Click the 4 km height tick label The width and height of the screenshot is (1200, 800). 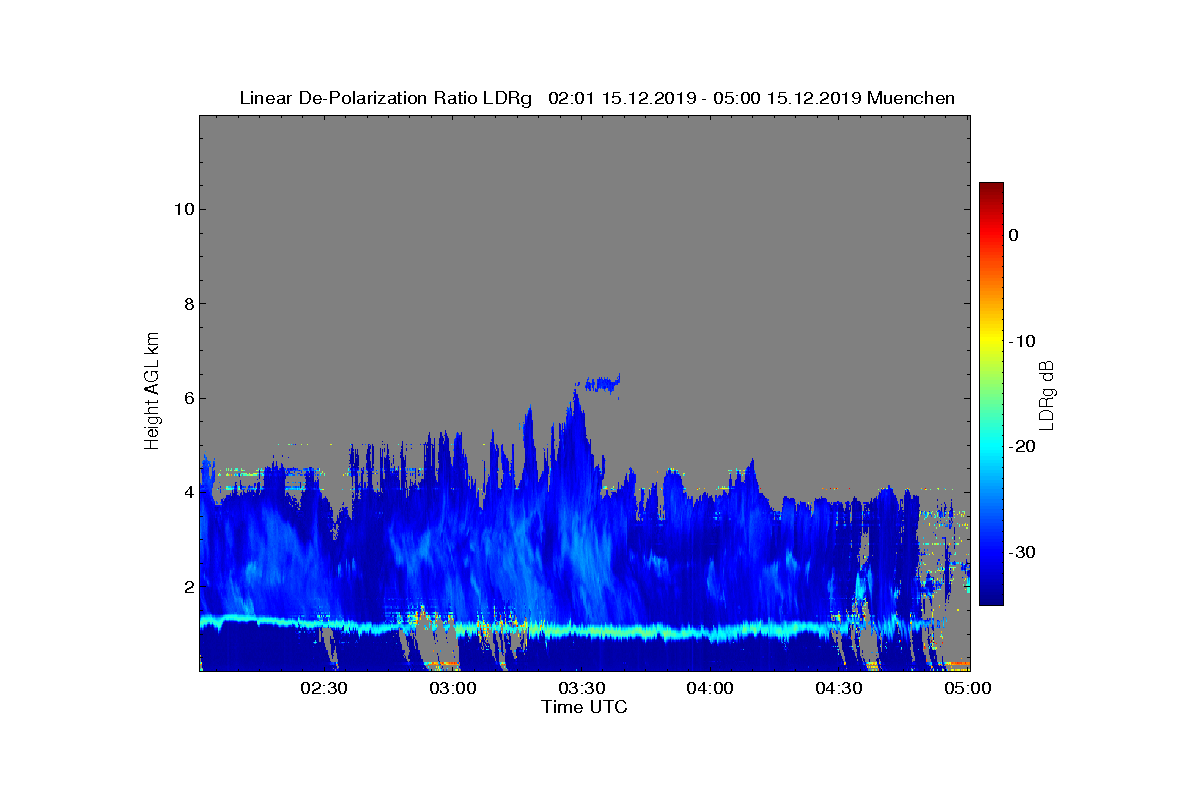[188, 492]
